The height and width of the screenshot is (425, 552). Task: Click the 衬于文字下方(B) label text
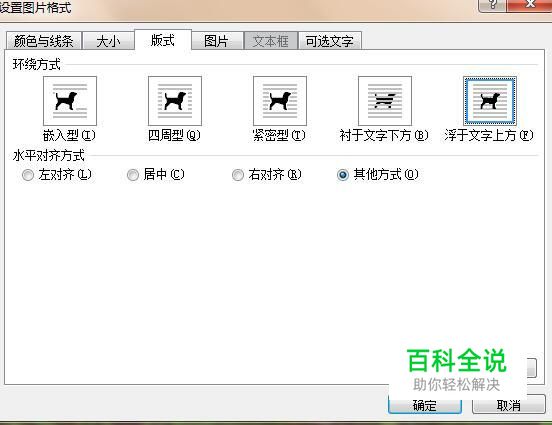[x=384, y=135]
